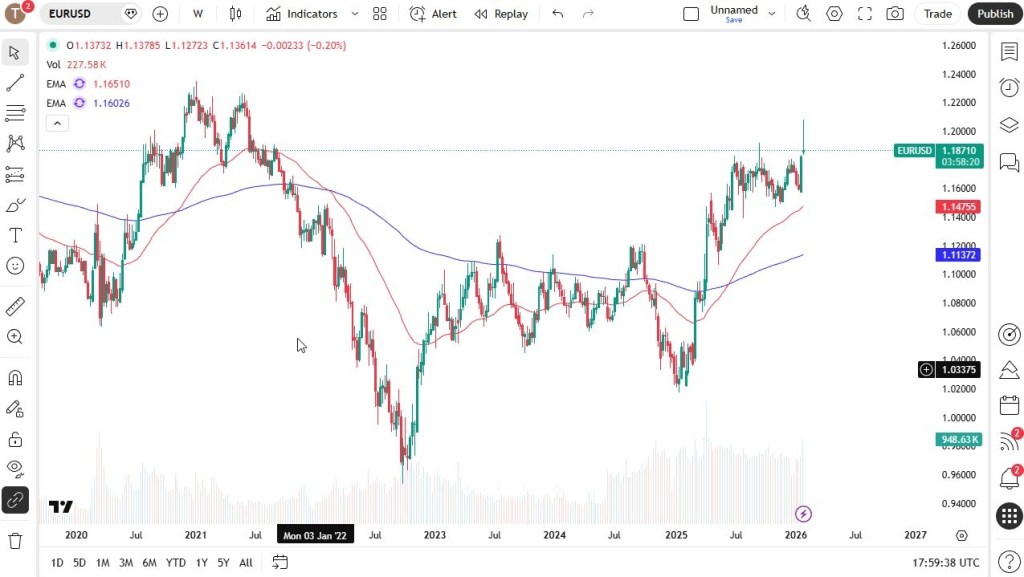Choose the Brush drawing tool
1024x577 pixels.
point(15,205)
